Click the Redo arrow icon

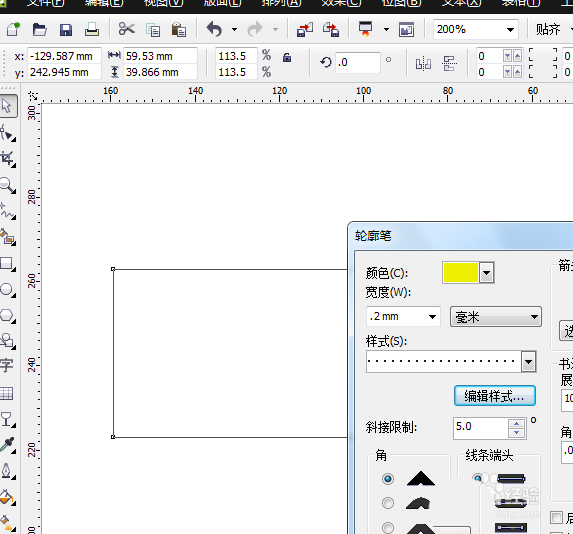click(255, 29)
